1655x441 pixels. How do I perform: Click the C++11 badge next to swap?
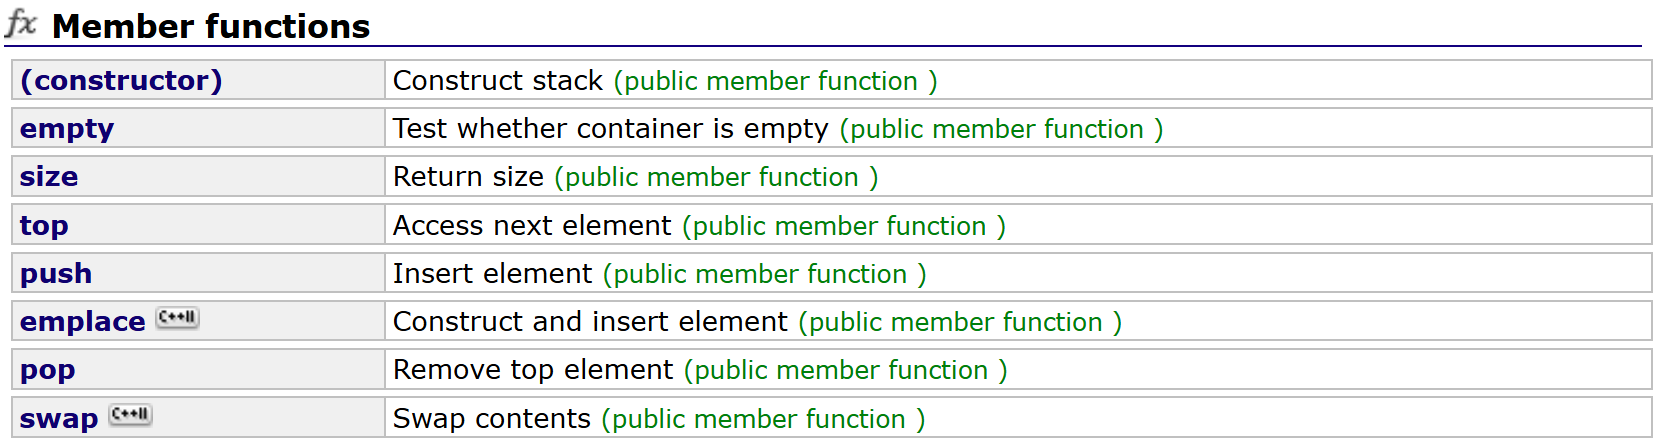(131, 415)
